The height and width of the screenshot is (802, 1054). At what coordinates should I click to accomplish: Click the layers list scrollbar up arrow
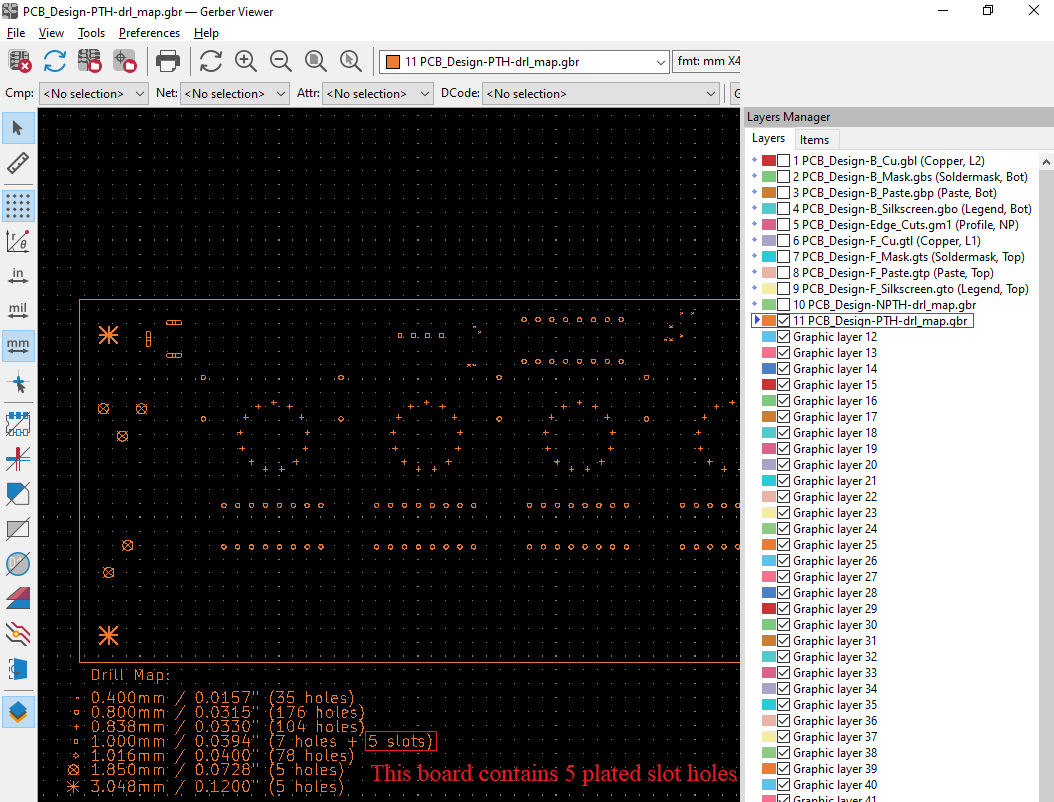pos(1046,162)
